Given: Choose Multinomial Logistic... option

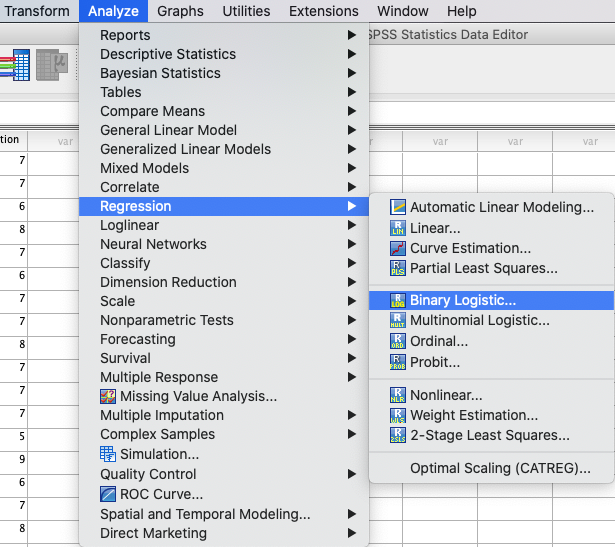Looking at the screenshot, I should click(x=491, y=320).
